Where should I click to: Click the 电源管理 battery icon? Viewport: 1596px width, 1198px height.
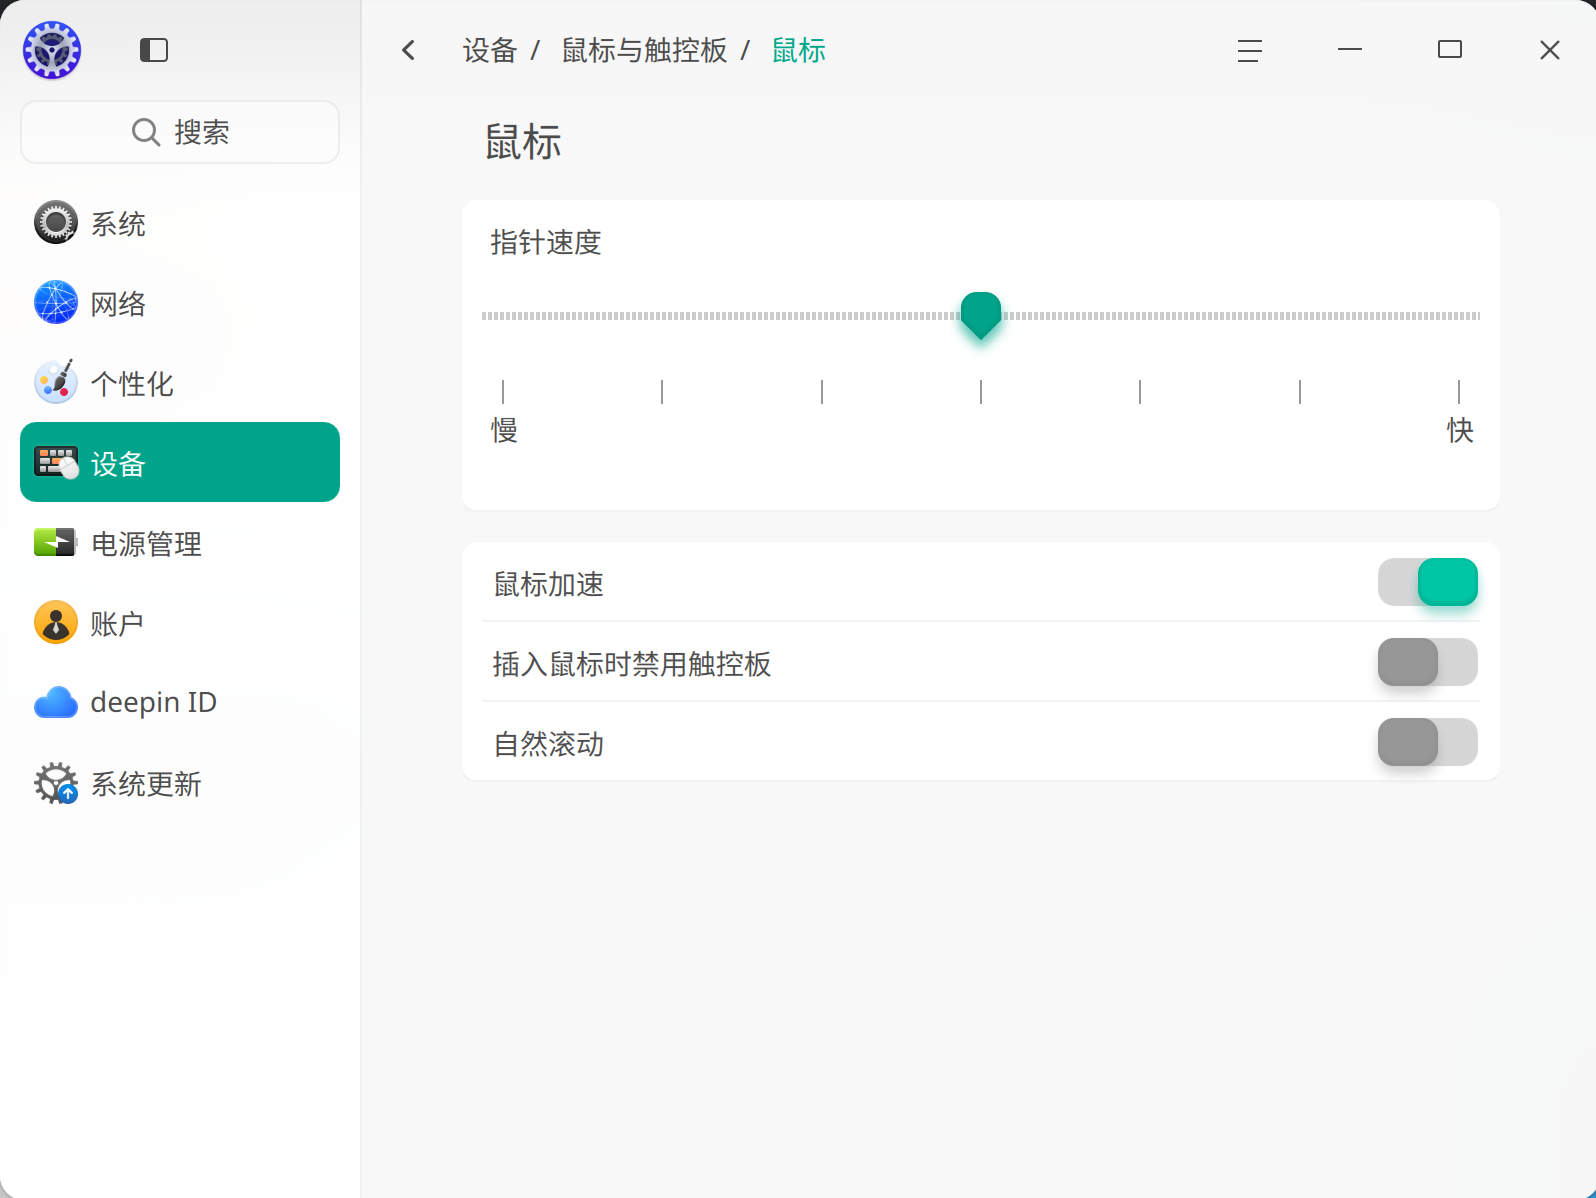(56, 542)
